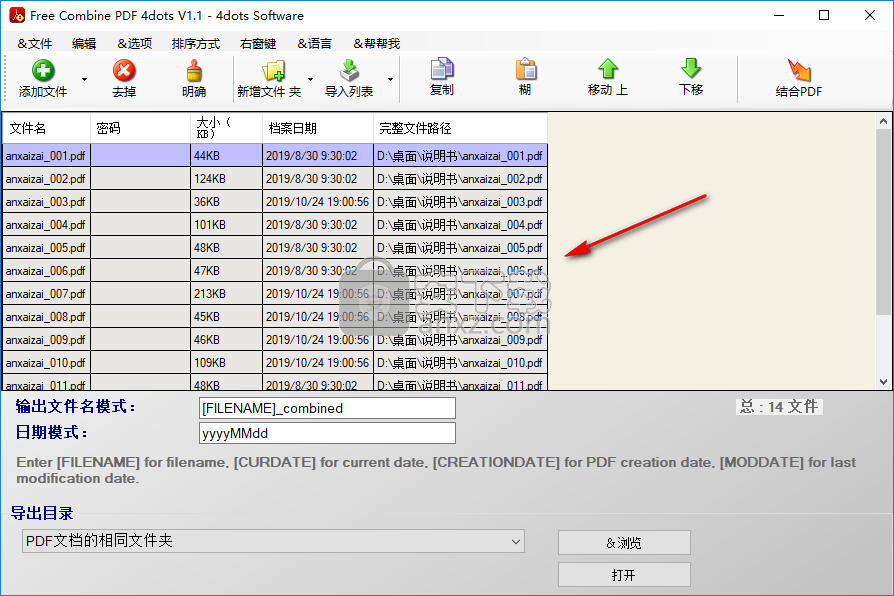This screenshot has width=894, height=596.
Task: Click the &浏览 browse button
Action: (624, 542)
